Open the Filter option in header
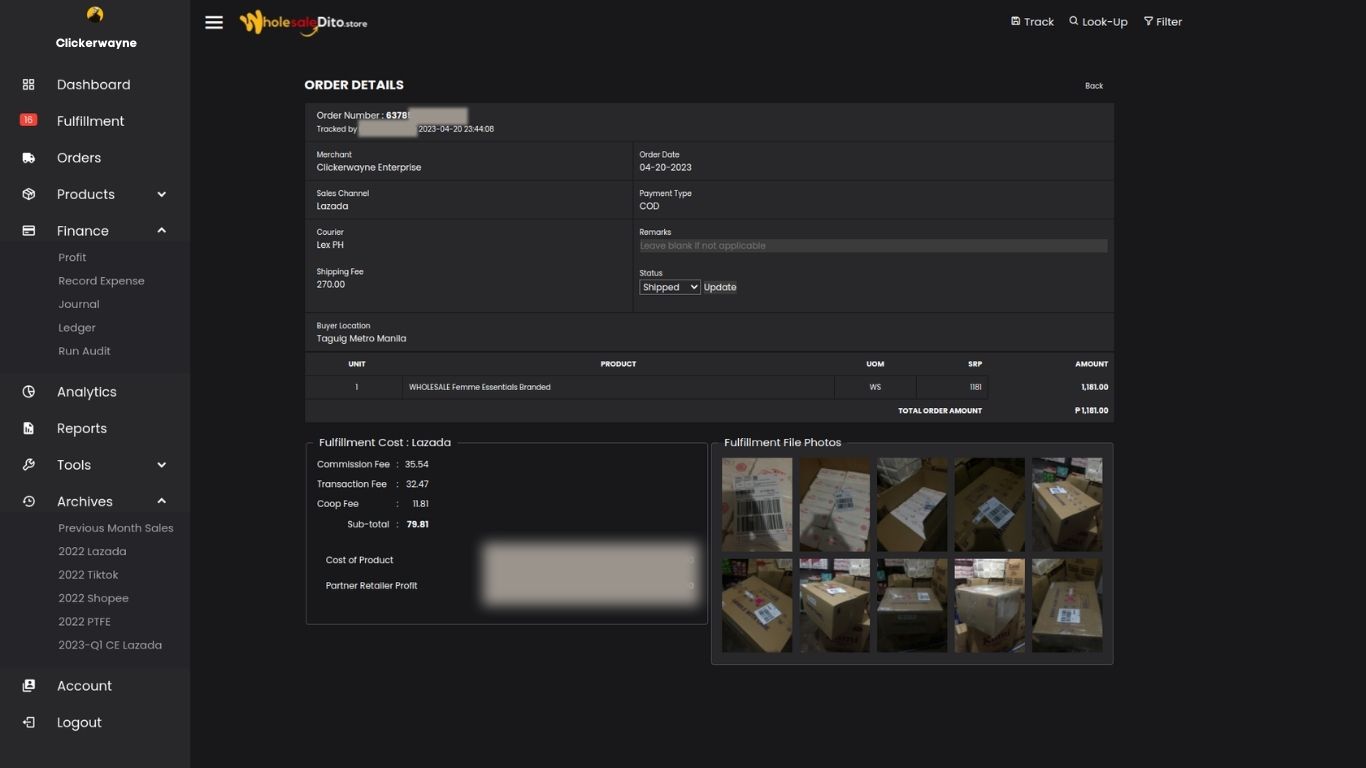This screenshot has height=768, width=1366. [1163, 22]
